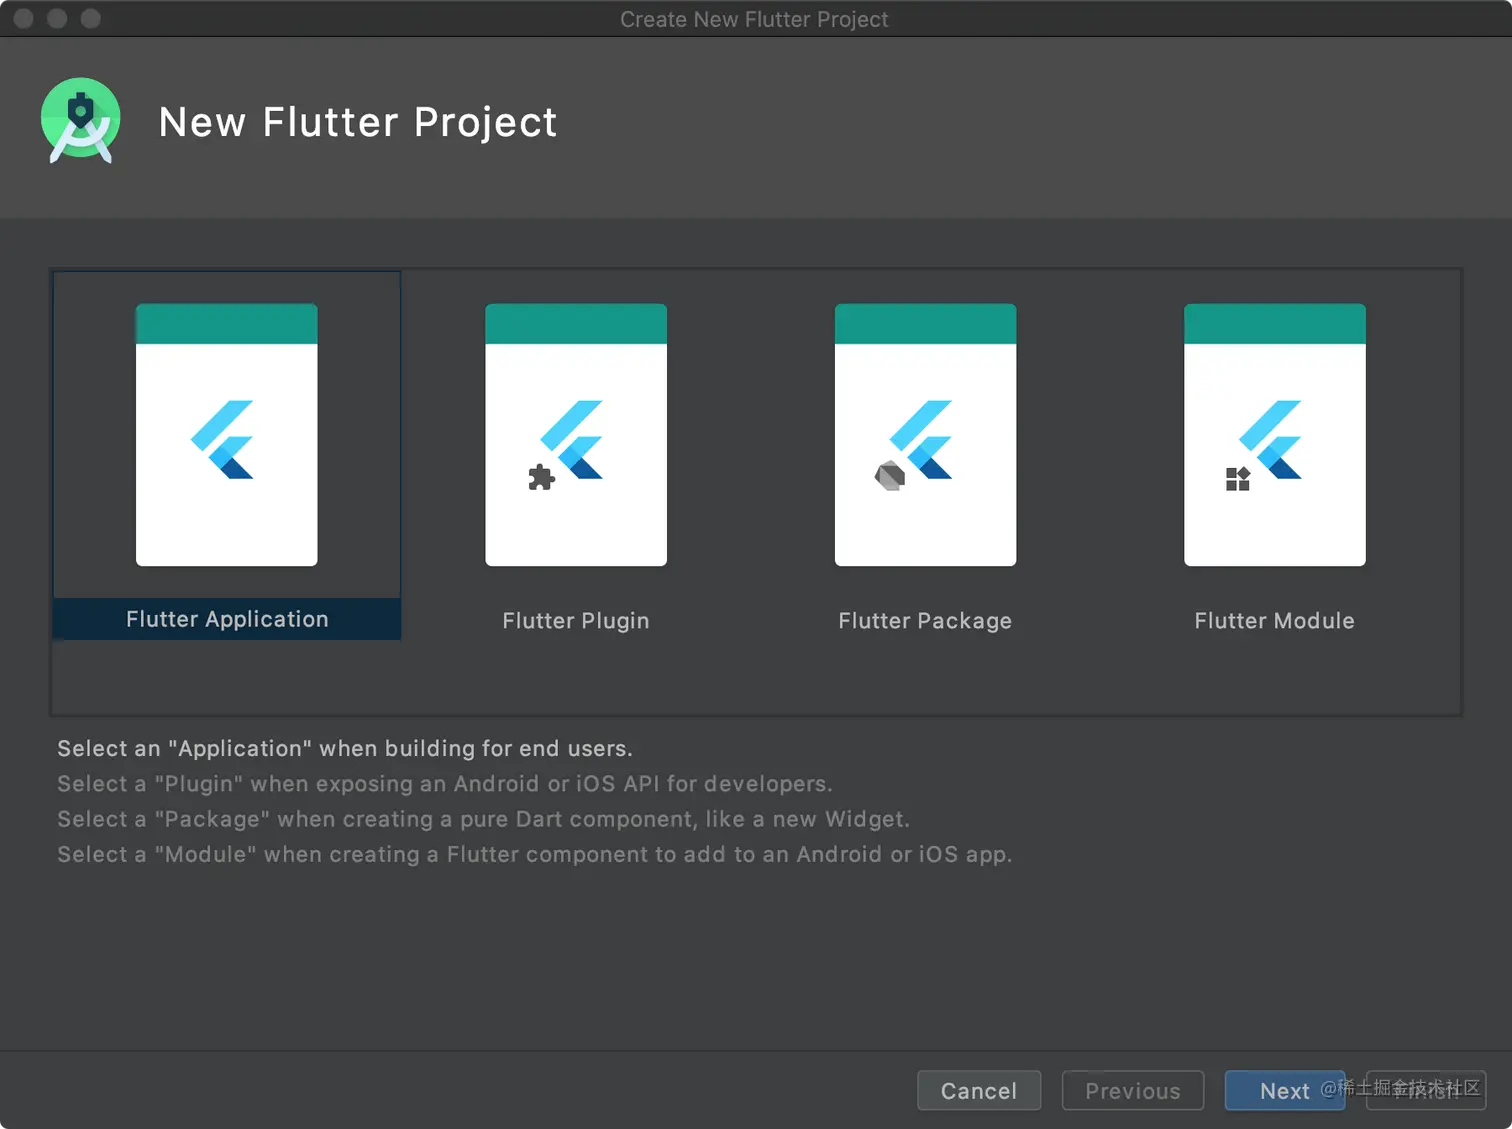This screenshot has width=1512, height=1129.
Task: Proceed with the Next button
Action: 1285,1090
